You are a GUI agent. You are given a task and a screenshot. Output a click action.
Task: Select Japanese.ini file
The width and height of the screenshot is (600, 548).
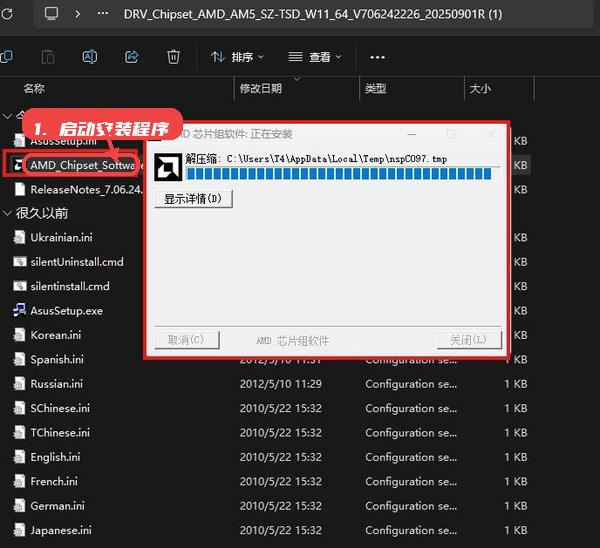pyautogui.click(x=61, y=530)
